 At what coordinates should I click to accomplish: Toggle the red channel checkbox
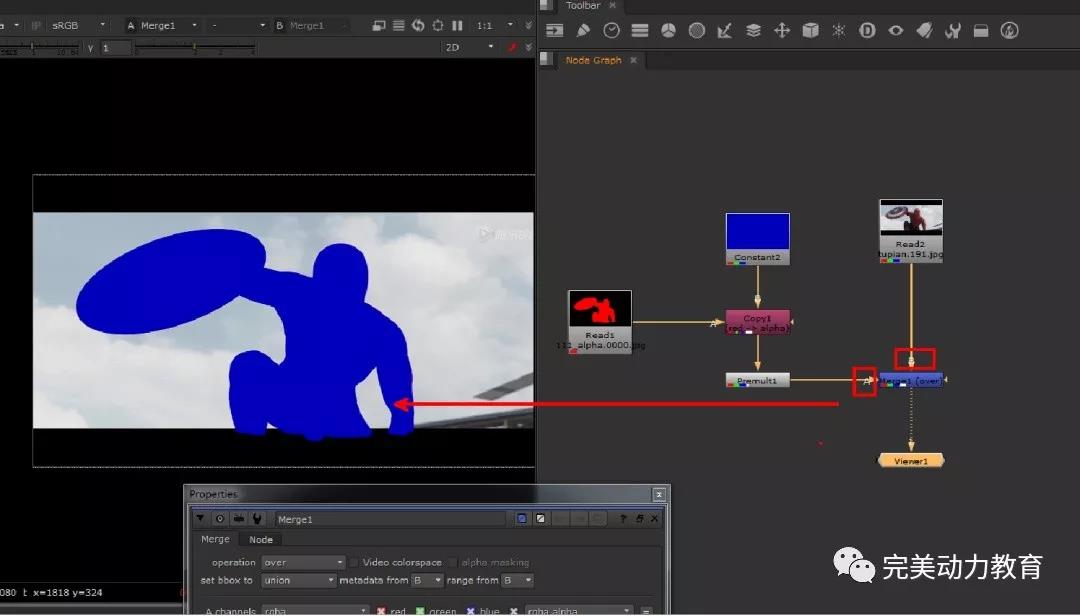382,611
